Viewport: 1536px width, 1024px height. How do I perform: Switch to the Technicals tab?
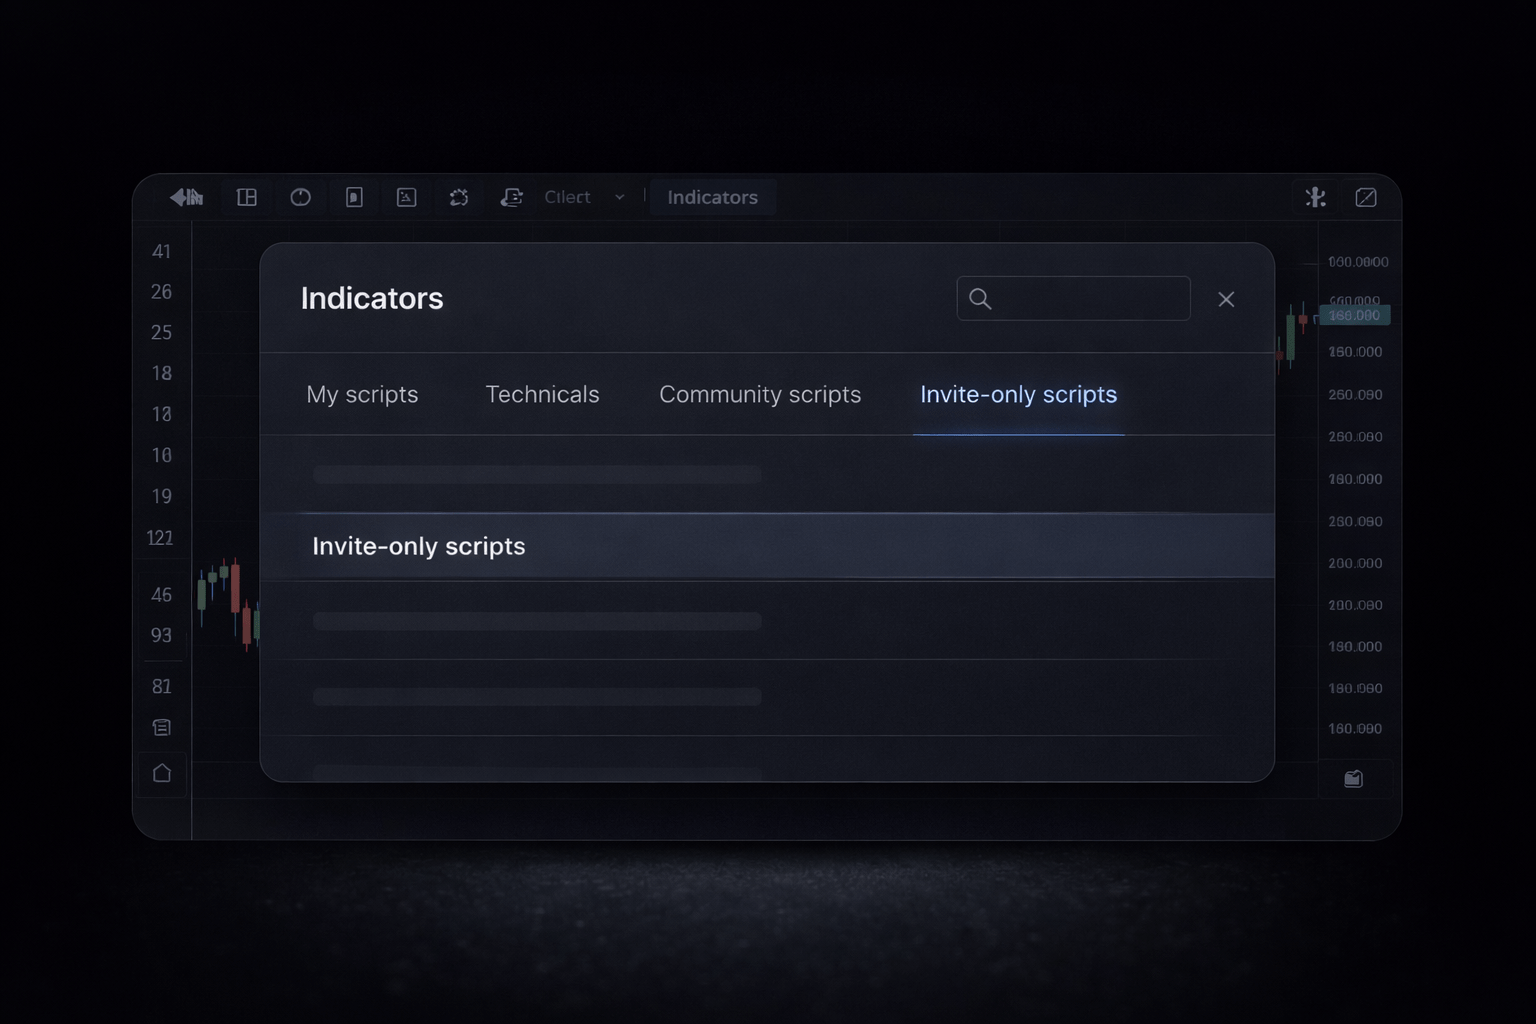[542, 394]
